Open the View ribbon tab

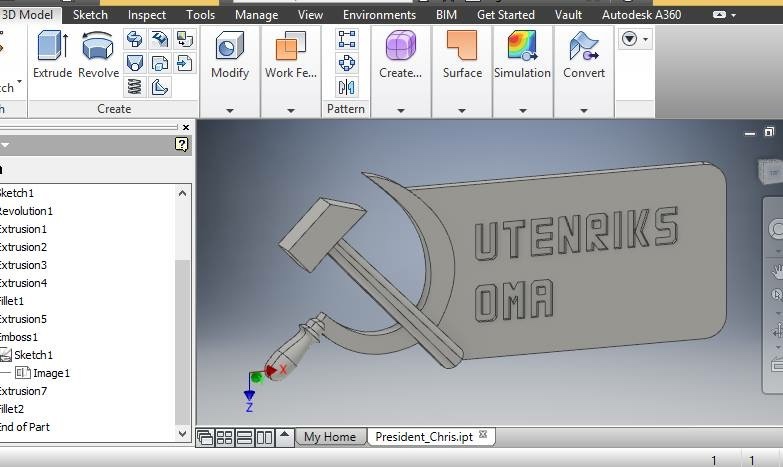click(x=310, y=15)
